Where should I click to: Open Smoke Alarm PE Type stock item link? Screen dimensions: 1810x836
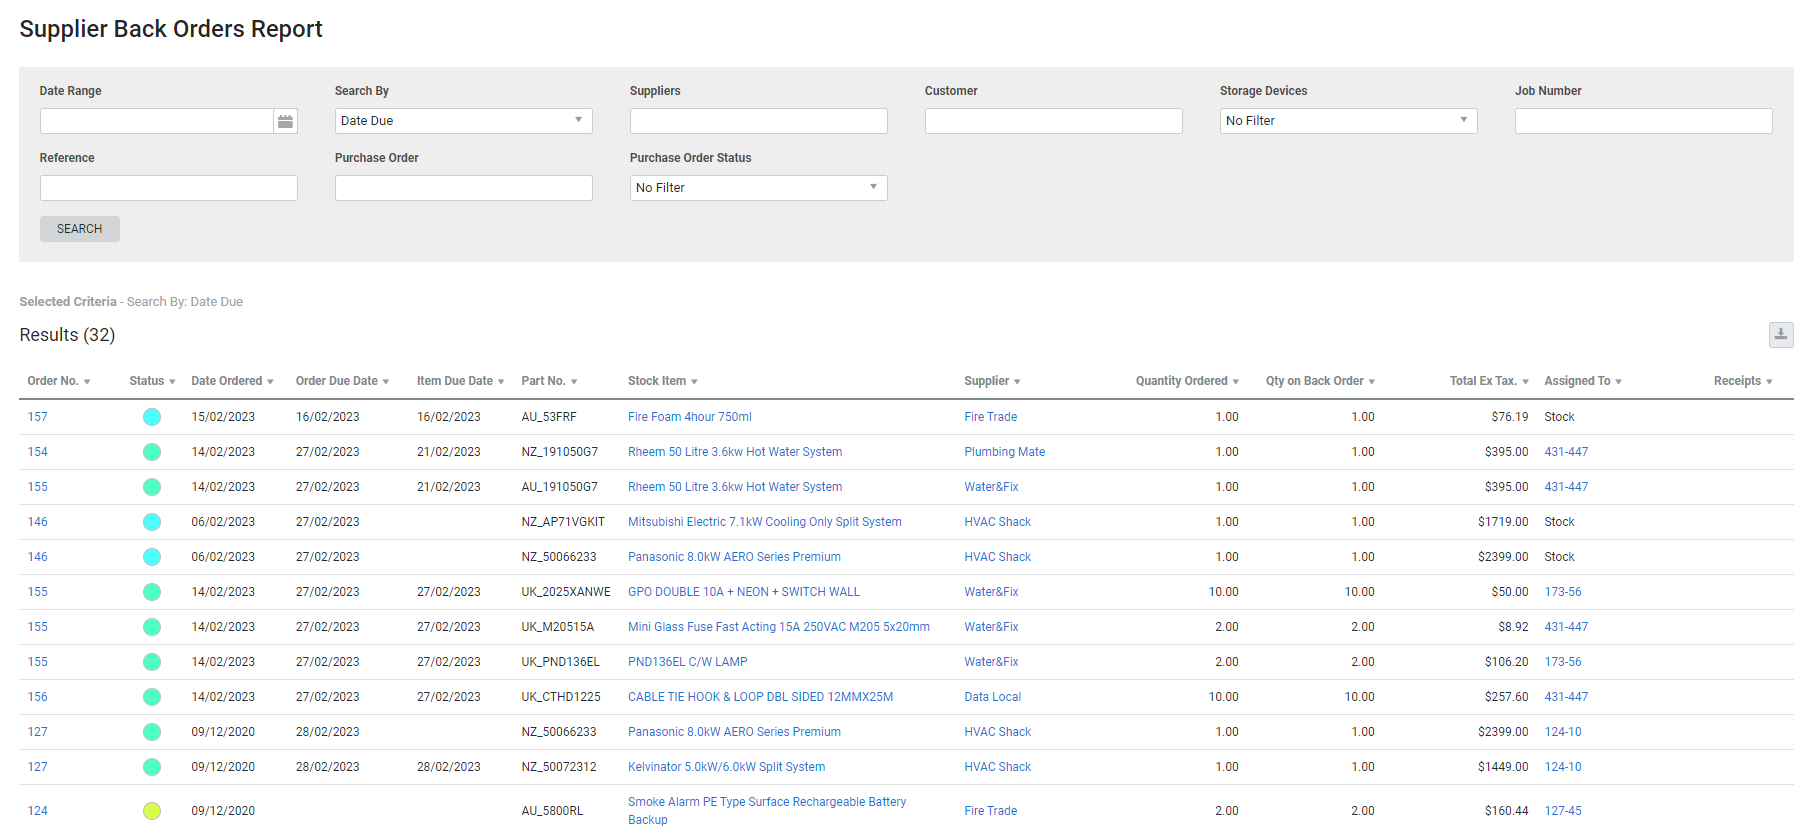pos(767,811)
